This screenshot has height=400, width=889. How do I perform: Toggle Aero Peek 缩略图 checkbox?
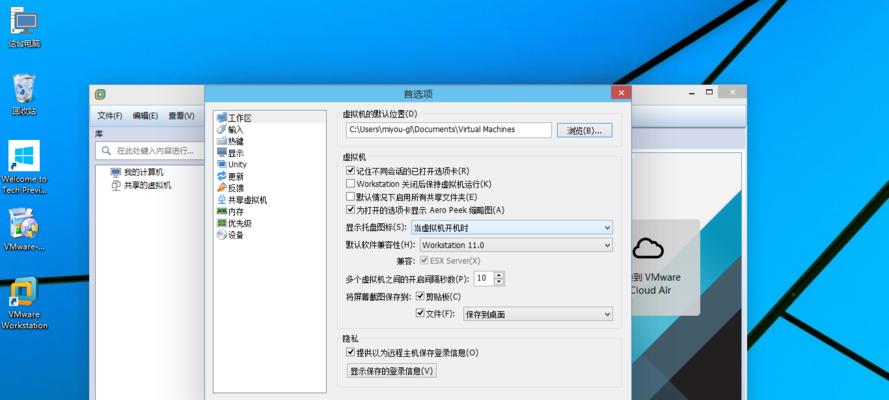(350, 210)
